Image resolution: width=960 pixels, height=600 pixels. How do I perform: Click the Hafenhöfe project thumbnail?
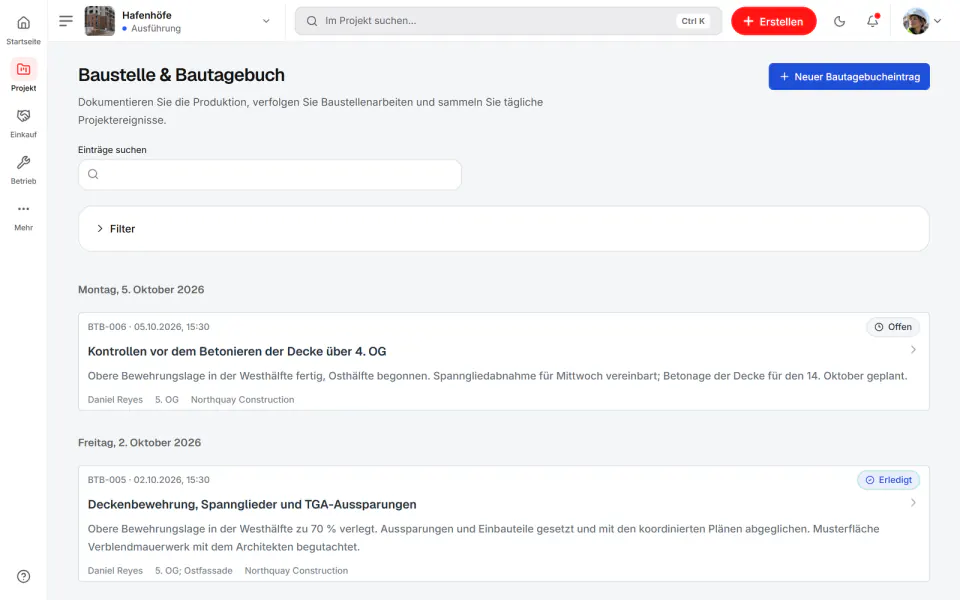[99, 21]
